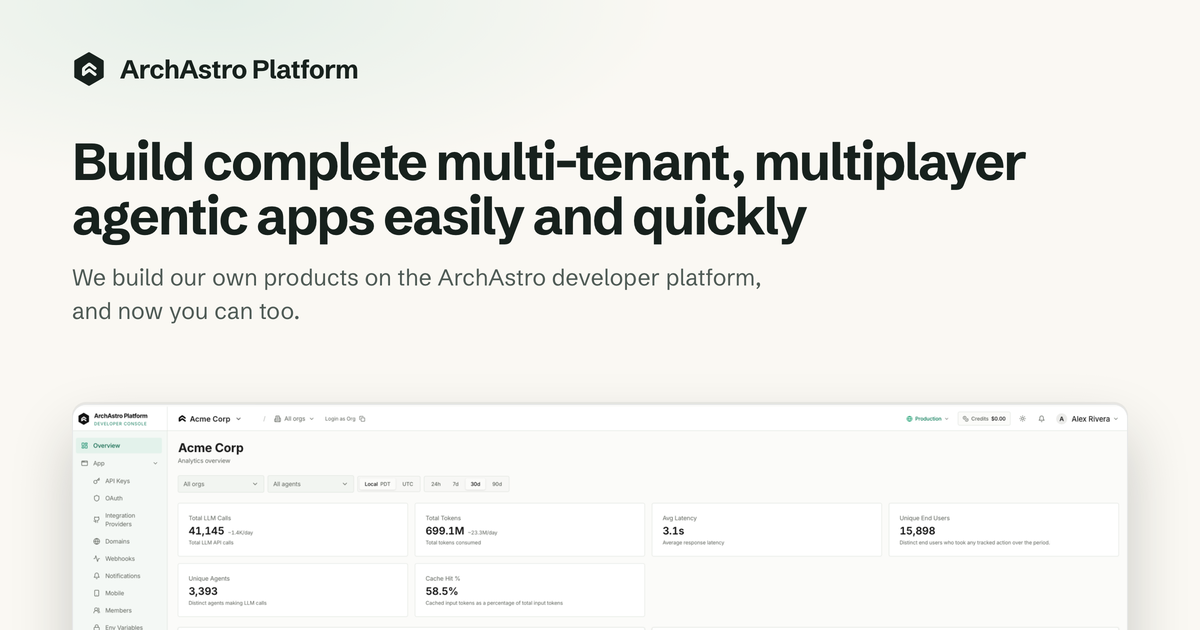Open Env Variables via its lock icon
The image size is (1200, 630).
coord(96,627)
